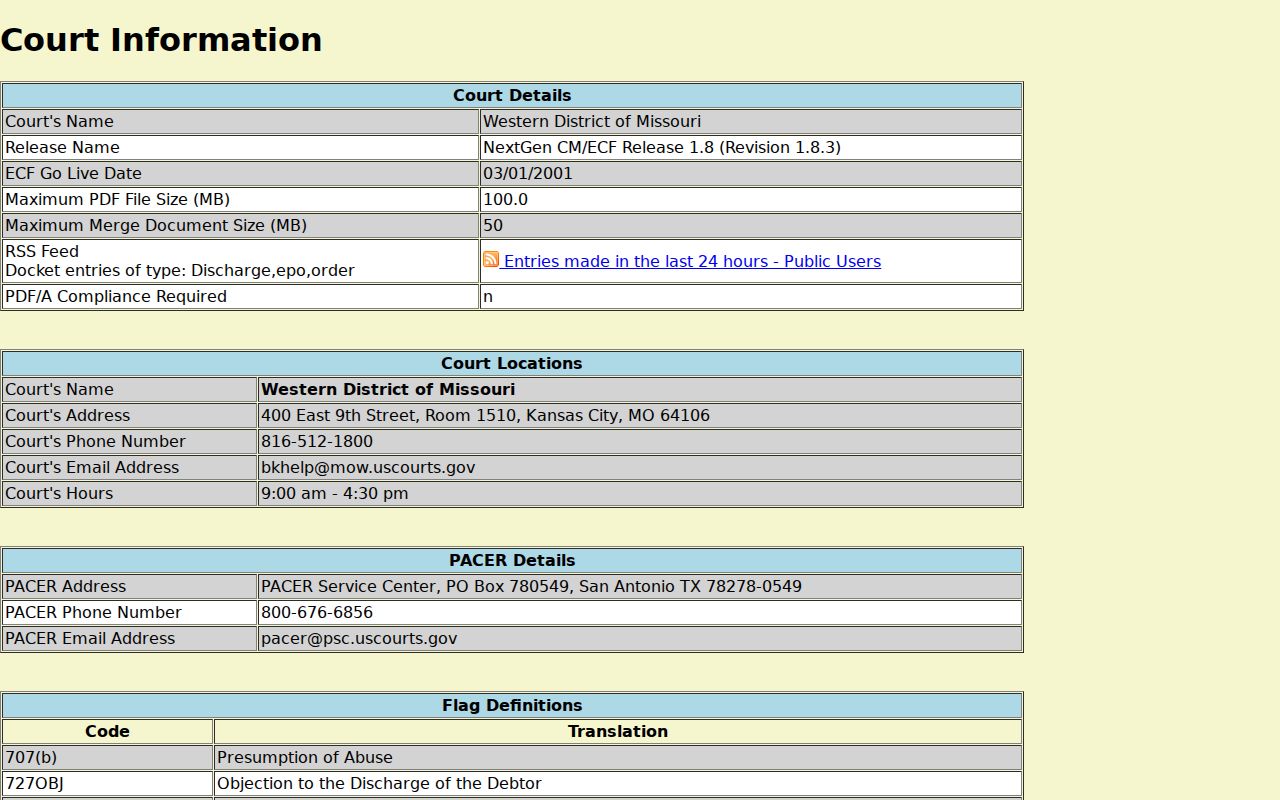Click the ECF Go Live Date 03/01/2001

[x=528, y=173]
